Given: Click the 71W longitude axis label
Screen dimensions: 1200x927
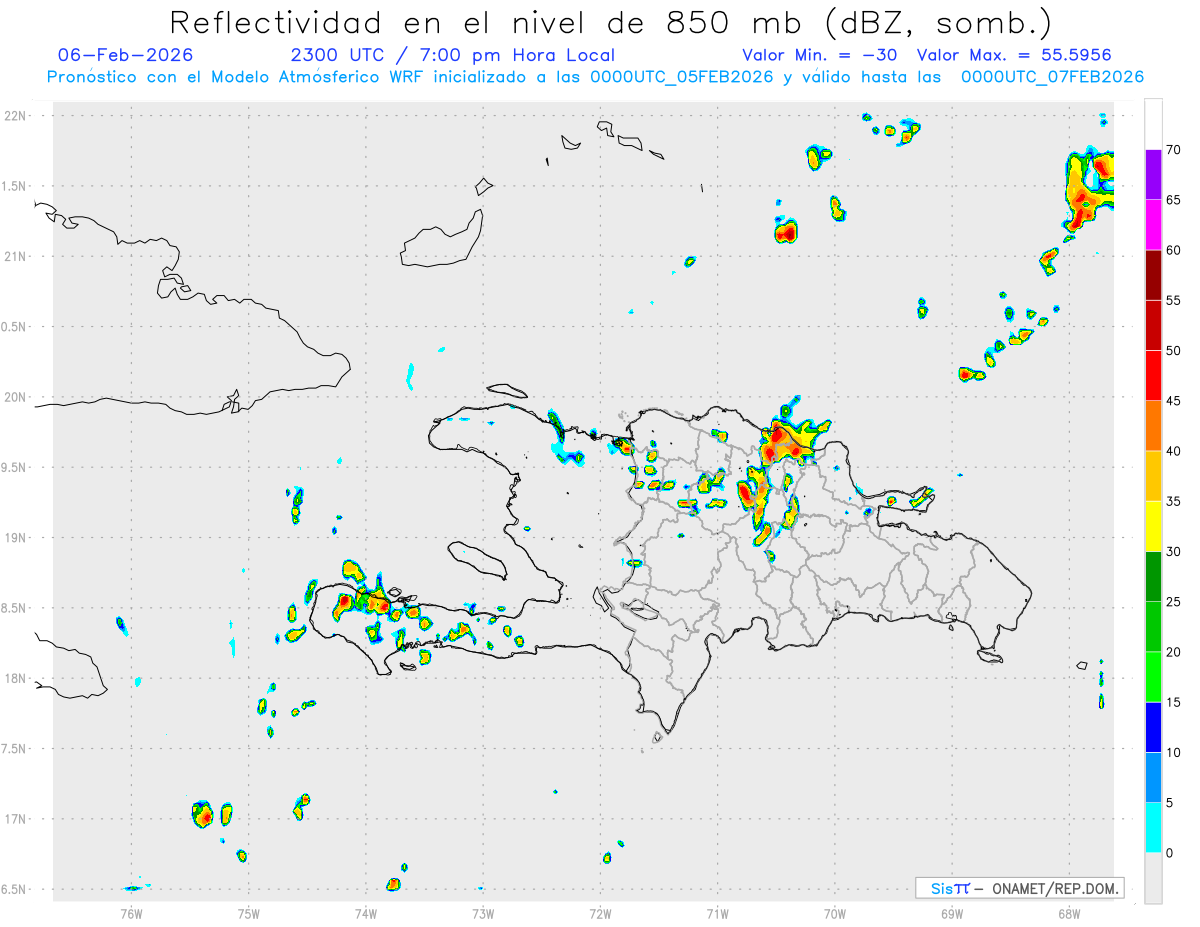Looking at the screenshot, I should tap(717, 913).
